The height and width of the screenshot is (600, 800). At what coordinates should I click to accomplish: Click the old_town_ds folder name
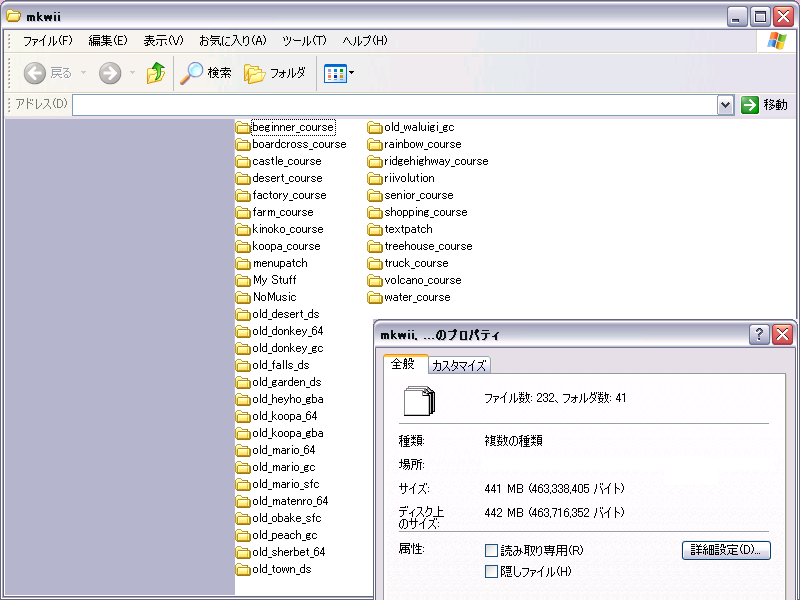pos(282,569)
